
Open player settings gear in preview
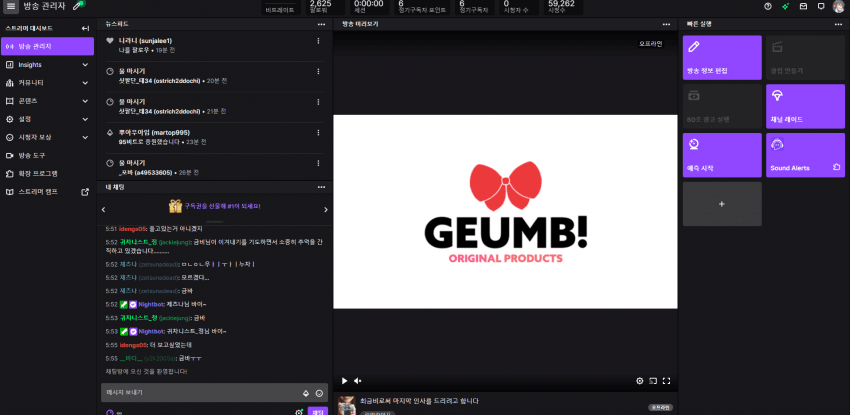640,381
